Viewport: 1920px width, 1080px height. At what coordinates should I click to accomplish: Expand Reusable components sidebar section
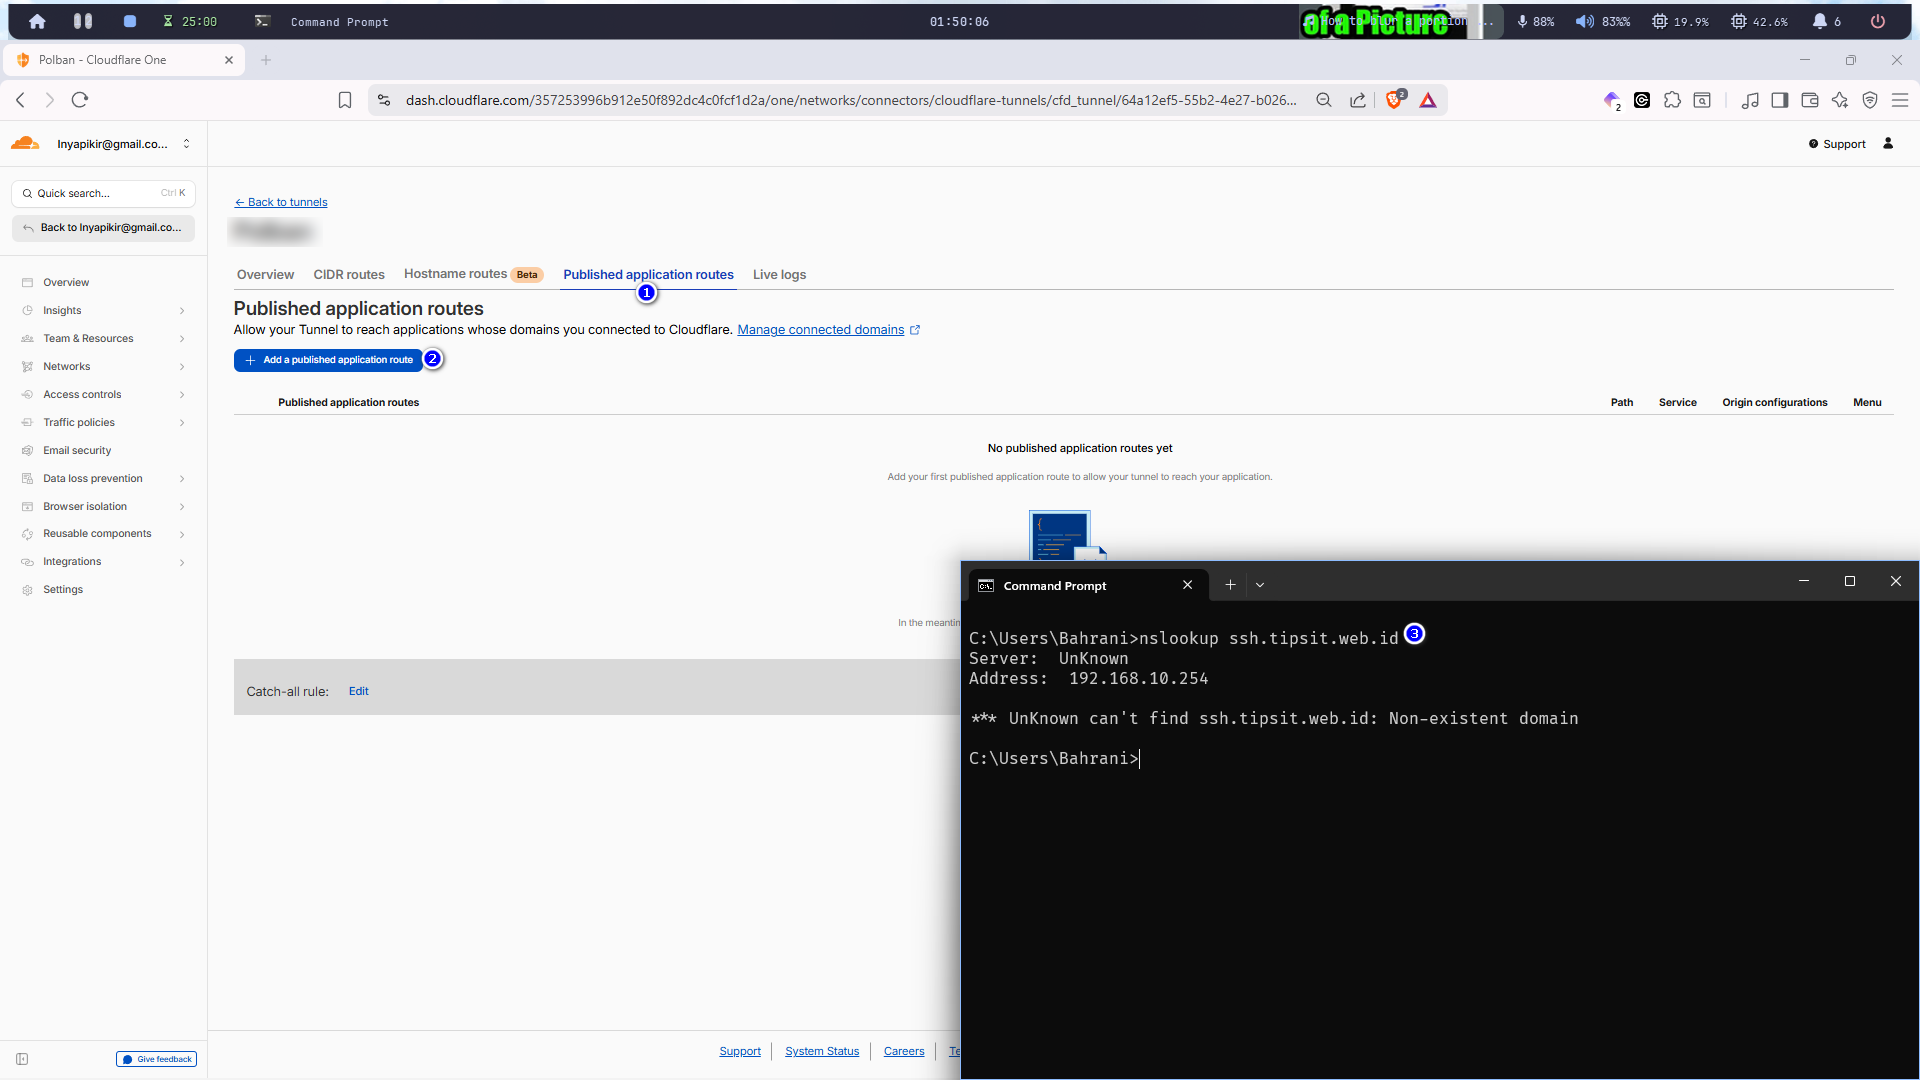[x=182, y=535]
